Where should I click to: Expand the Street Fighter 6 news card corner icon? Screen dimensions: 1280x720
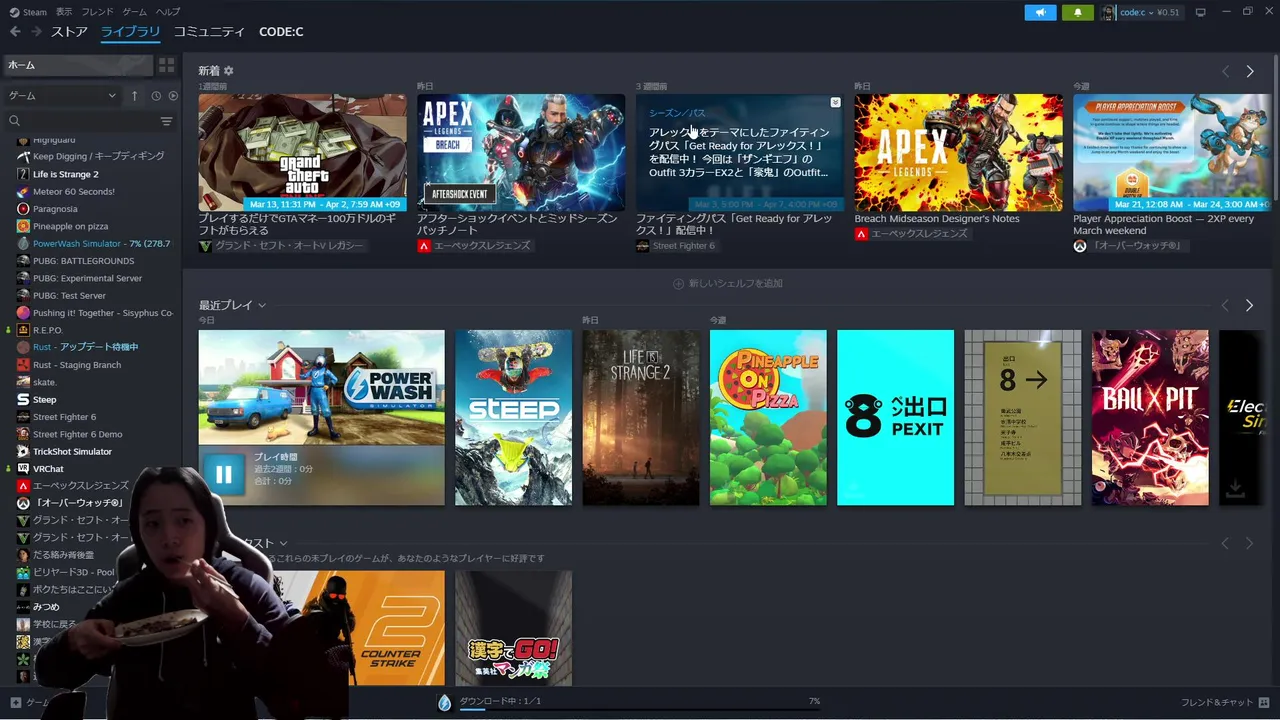point(835,102)
